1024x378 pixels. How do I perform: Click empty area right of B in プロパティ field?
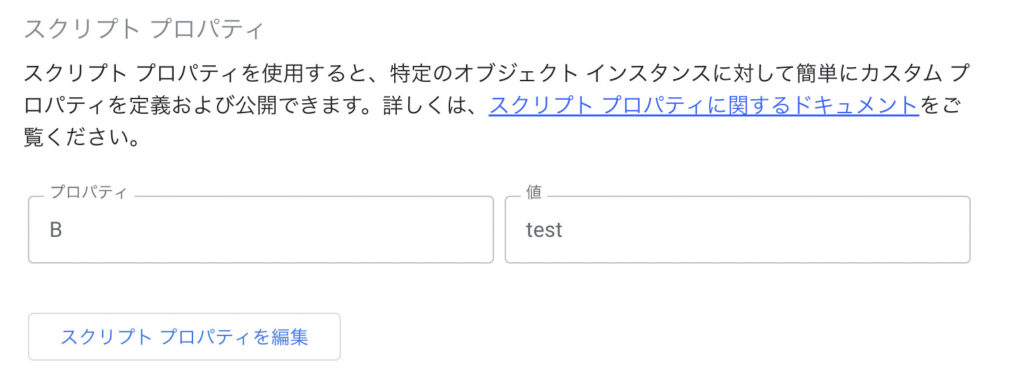click(274, 230)
